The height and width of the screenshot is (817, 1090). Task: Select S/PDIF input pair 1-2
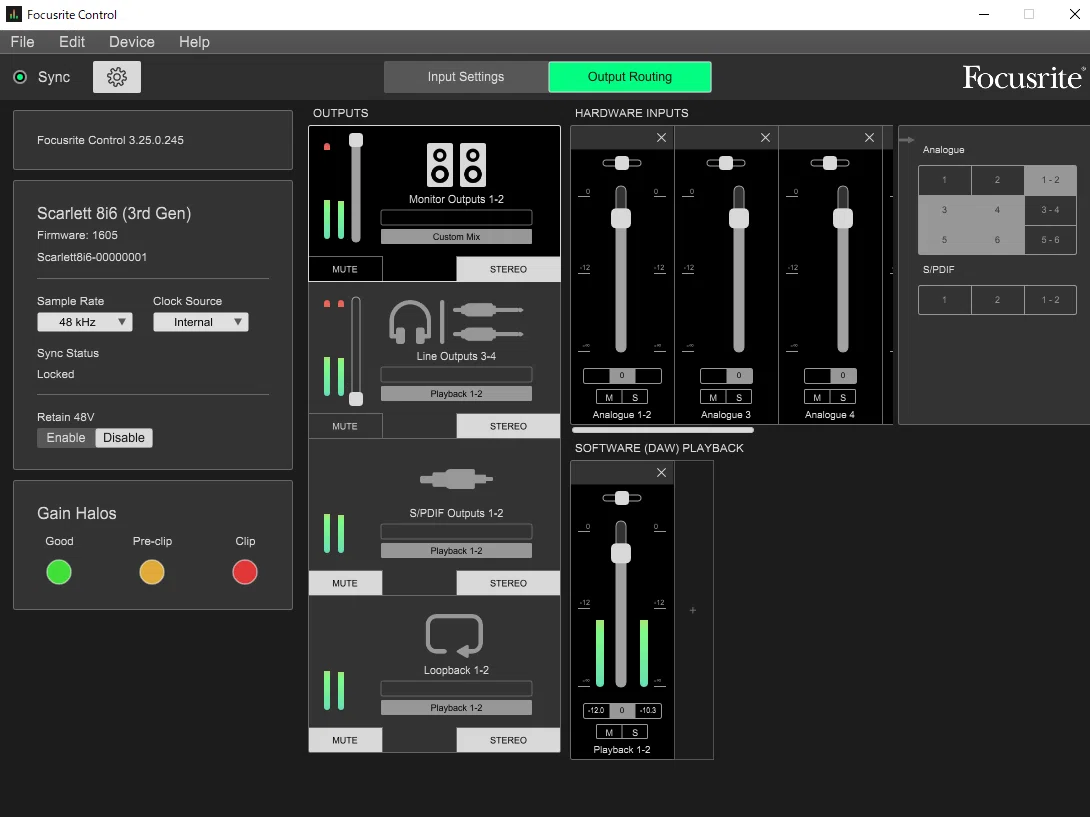[1050, 300]
